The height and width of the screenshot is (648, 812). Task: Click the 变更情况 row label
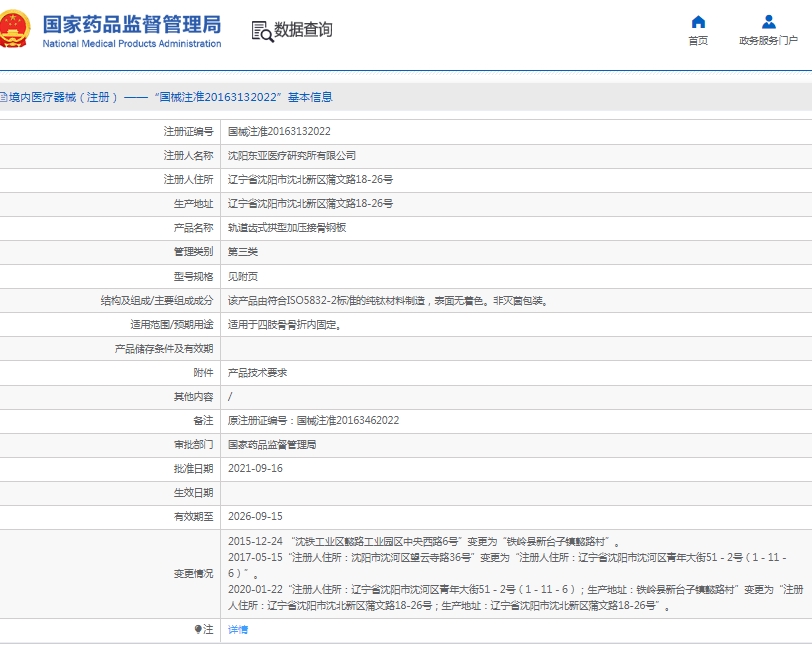click(x=193, y=574)
